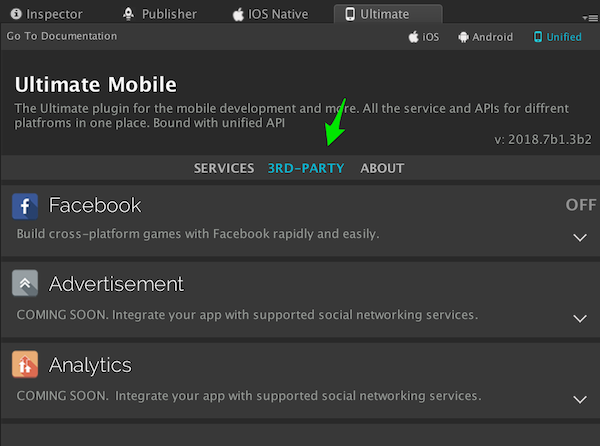Select the Android platform button

coord(486,37)
